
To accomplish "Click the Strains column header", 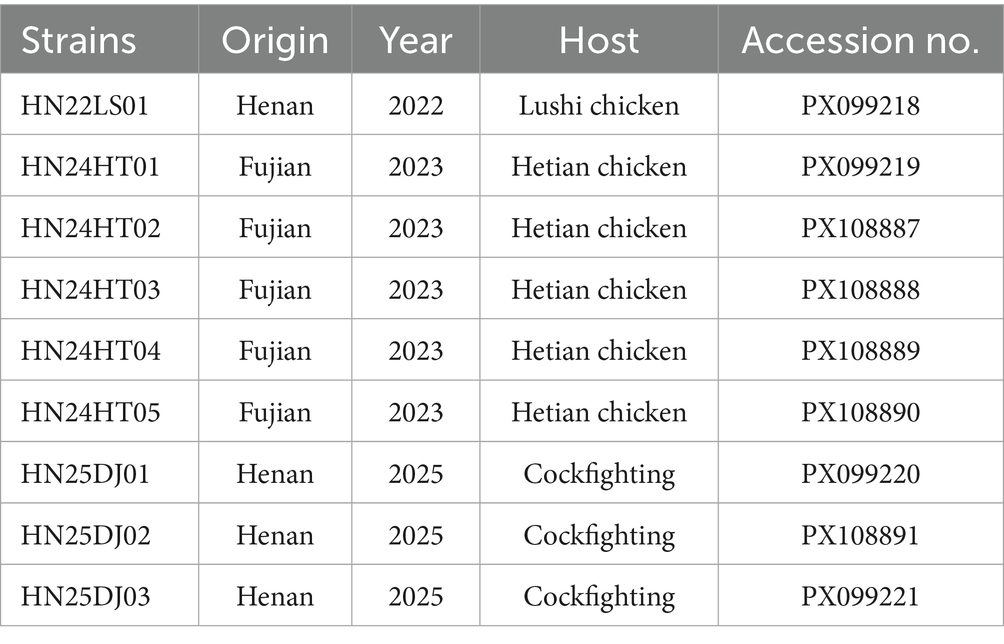I will (x=79, y=40).
